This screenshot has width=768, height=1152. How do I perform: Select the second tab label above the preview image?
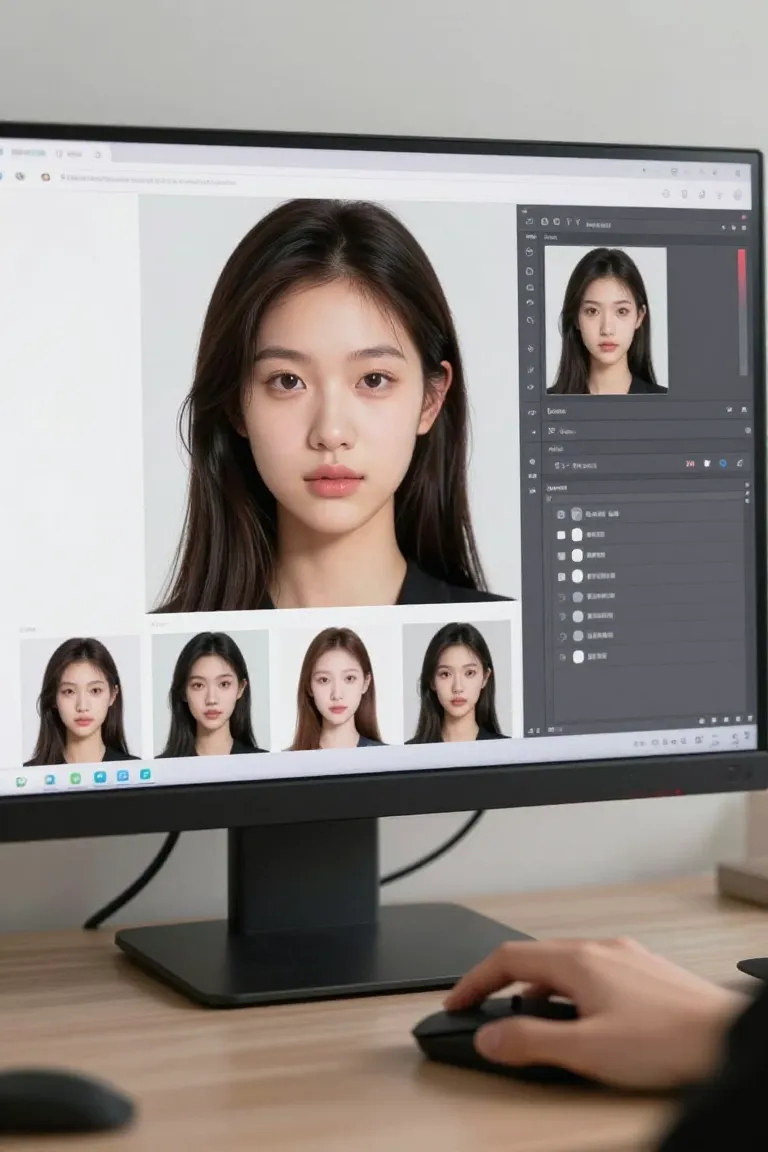550,237
